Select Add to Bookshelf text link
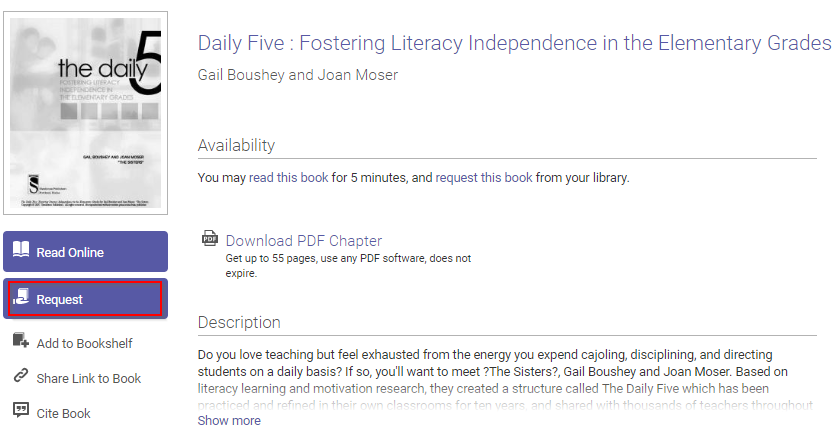 [x=84, y=343]
